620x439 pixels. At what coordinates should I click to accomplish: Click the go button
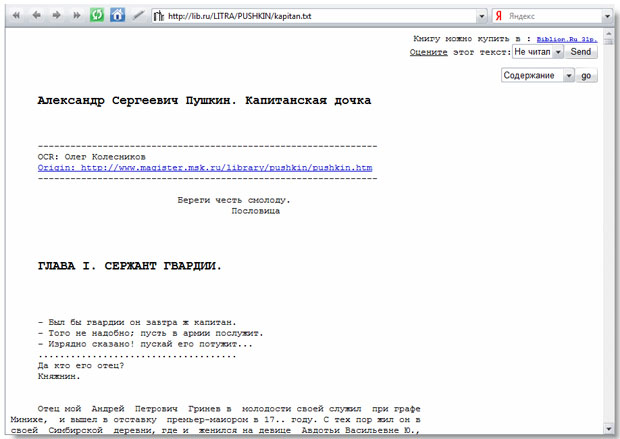click(x=586, y=75)
